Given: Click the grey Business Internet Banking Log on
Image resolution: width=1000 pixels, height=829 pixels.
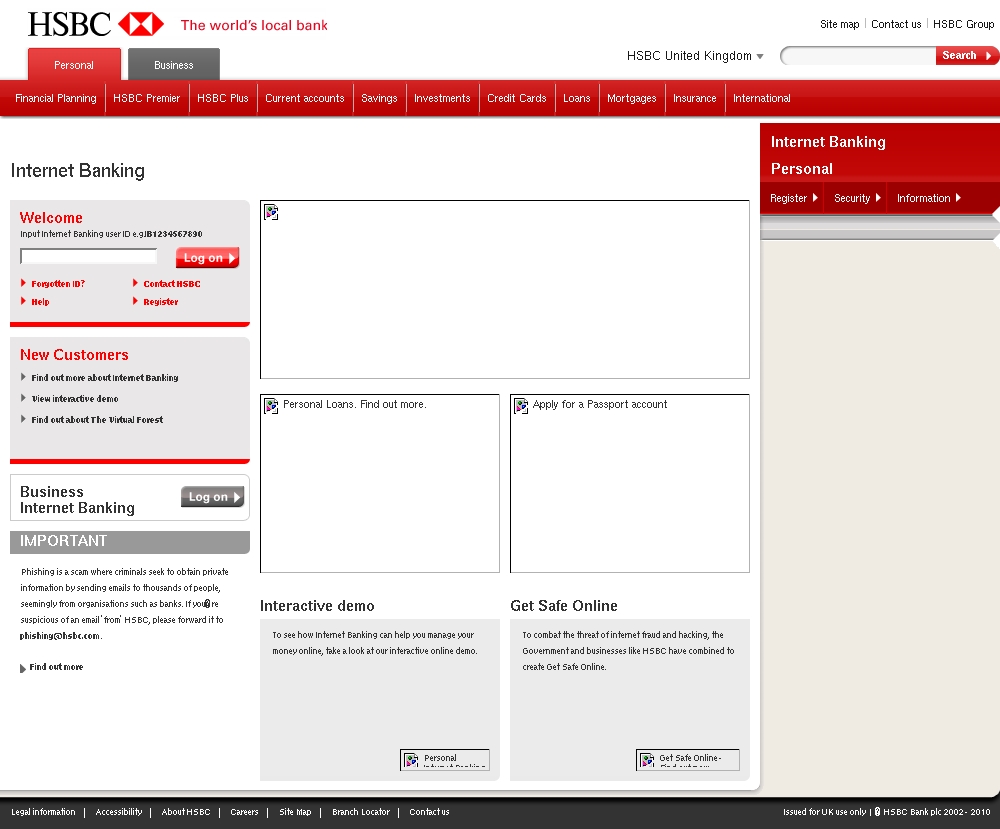Looking at the screenshot, I should pos(212,497).
